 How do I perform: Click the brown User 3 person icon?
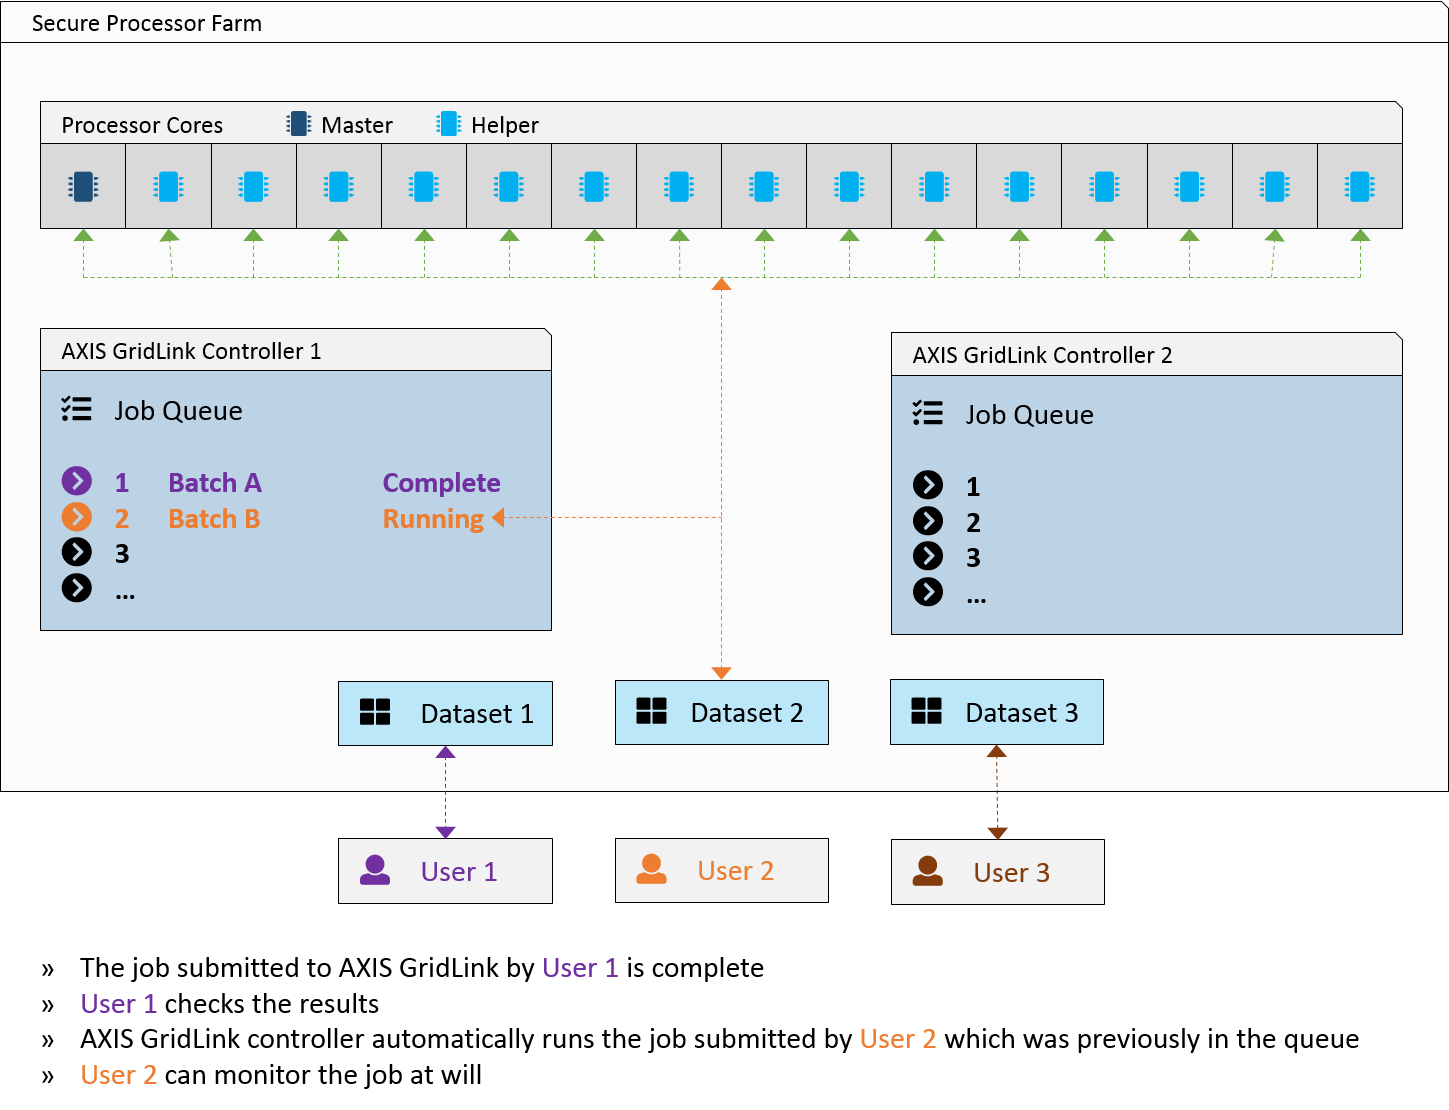coord(928,871)
